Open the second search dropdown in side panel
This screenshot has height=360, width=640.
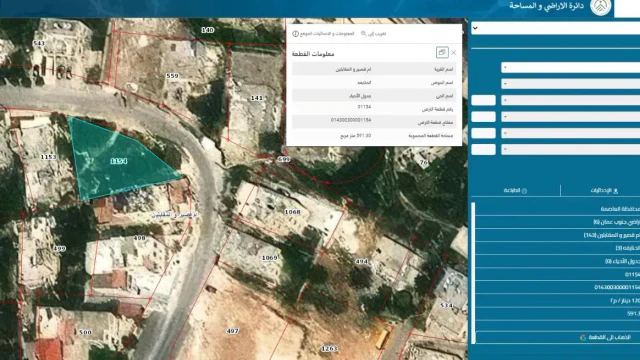click(571, 84)
